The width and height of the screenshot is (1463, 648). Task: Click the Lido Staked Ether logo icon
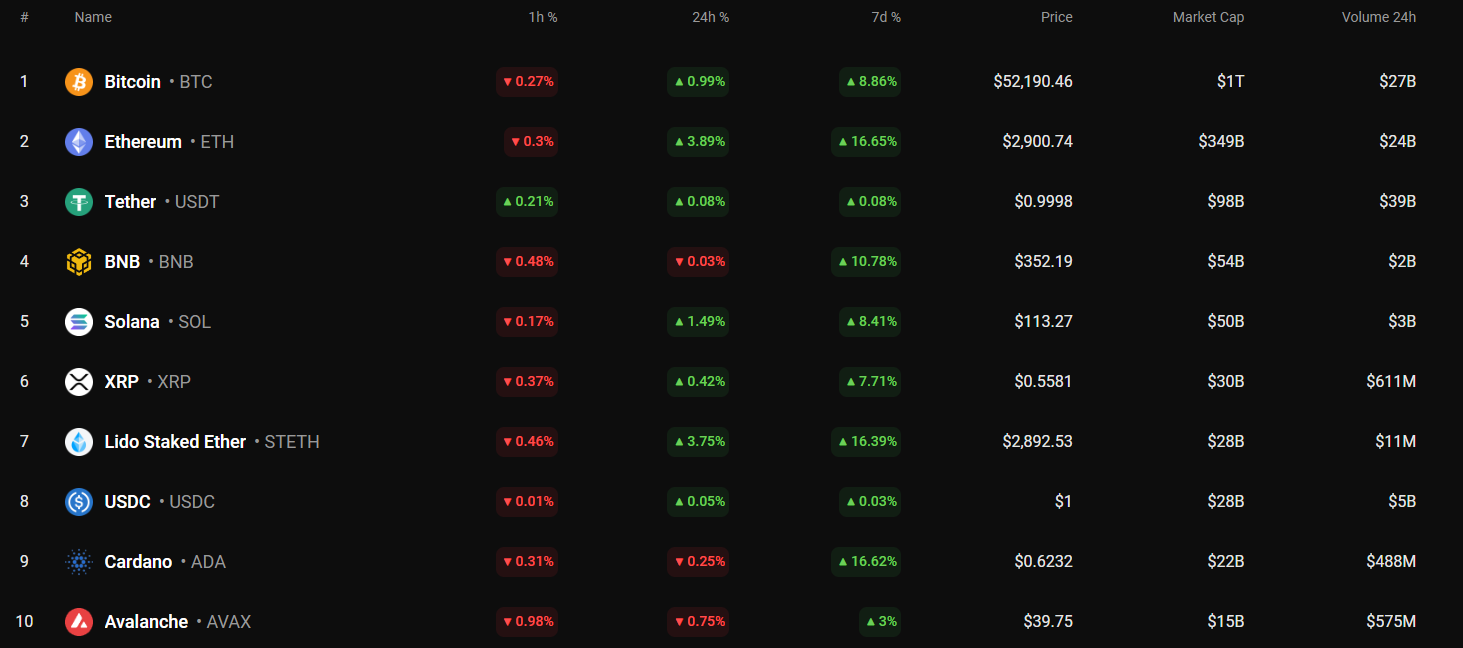coord(79,442)
